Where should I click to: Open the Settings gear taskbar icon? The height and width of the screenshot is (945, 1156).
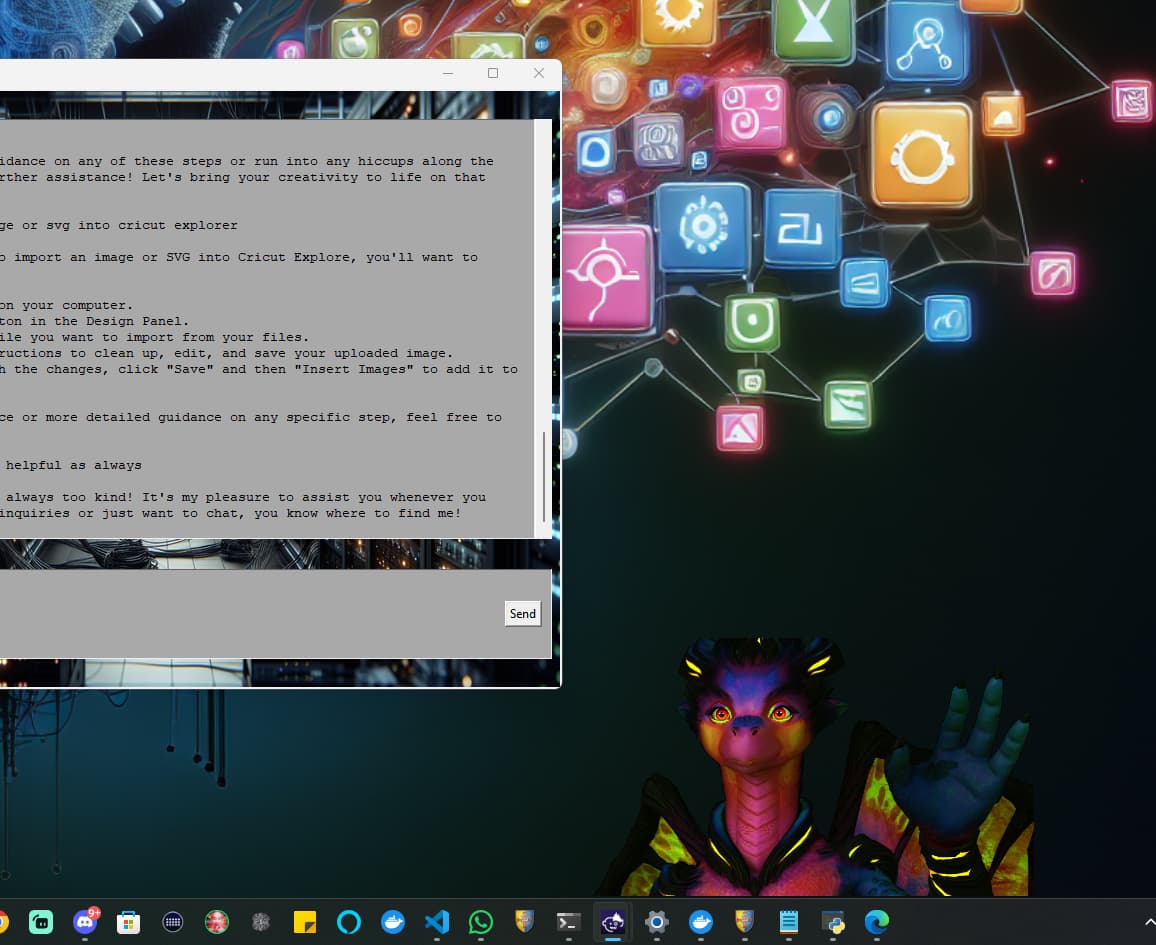656,921
